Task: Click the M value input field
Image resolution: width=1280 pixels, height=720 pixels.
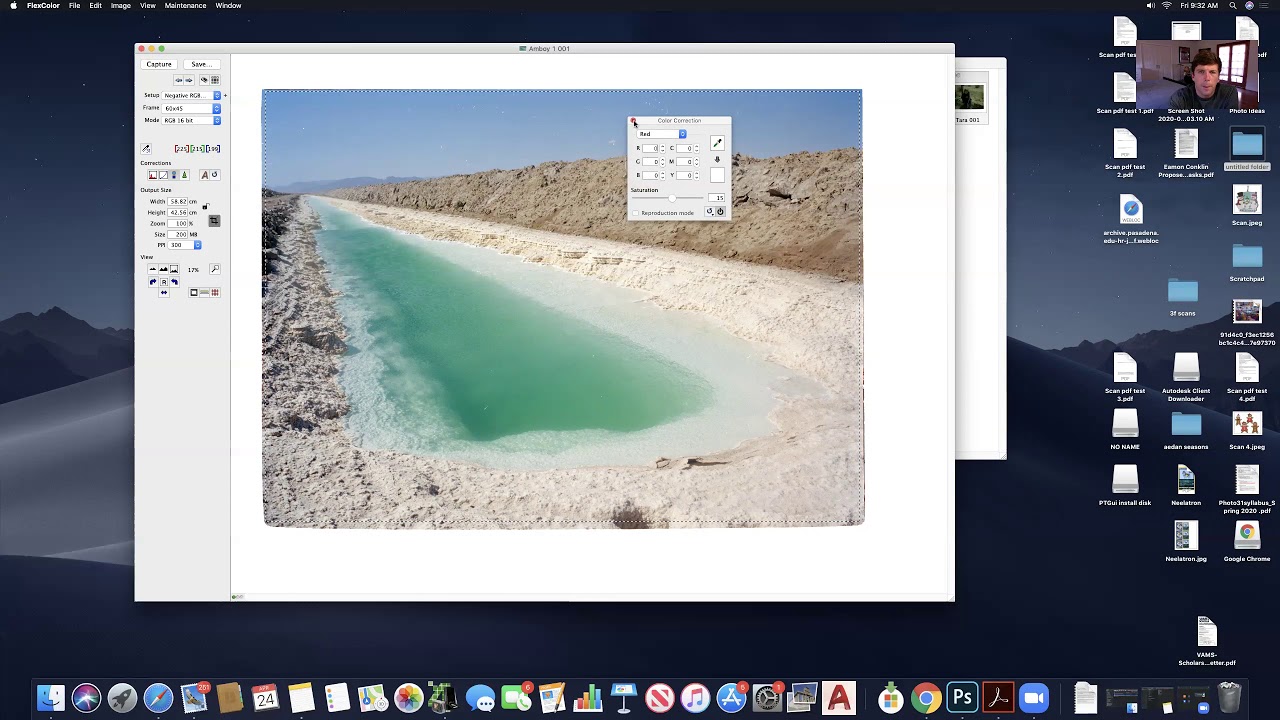Action: pyautogui.click(x=684, y=162)
